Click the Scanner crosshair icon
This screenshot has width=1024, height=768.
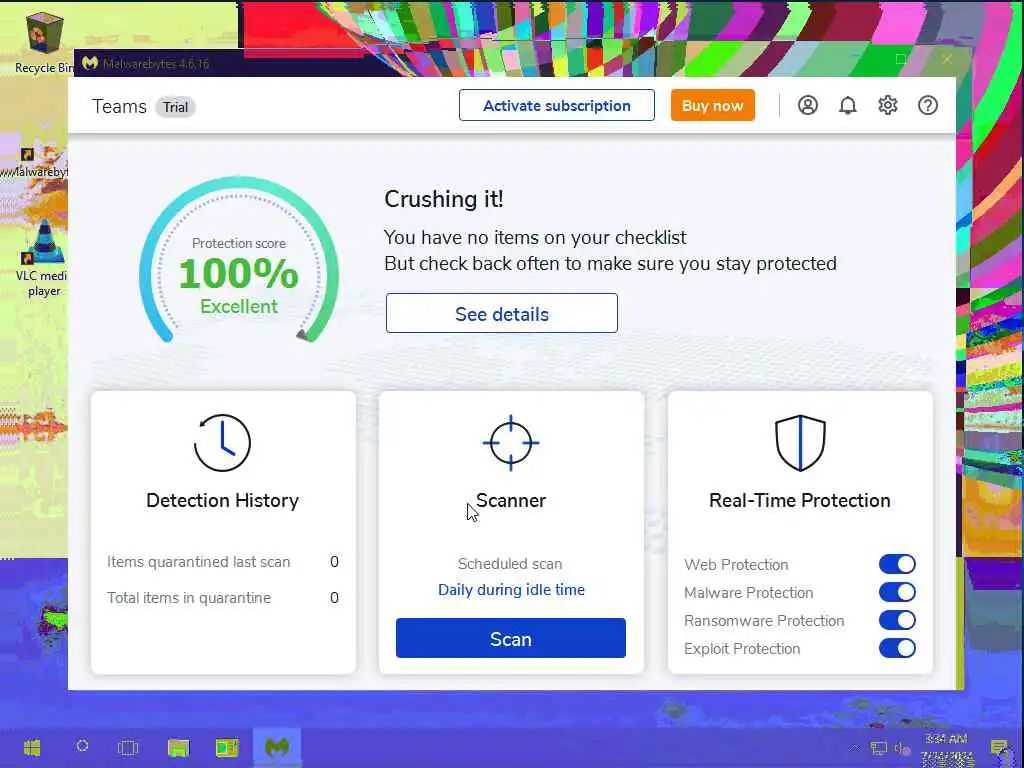tap(511, 443)
